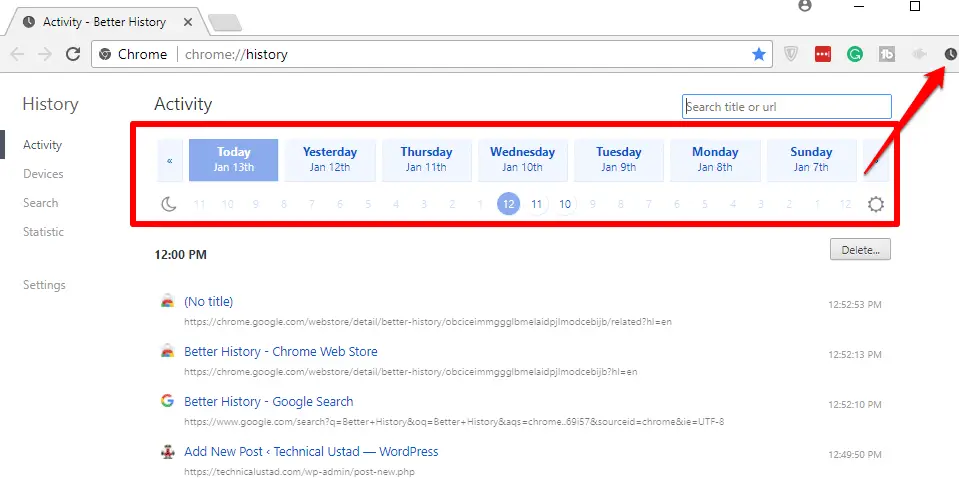This screenshot has height=478, width=959.
Task: Click the Better History clock extension icon
Action: [x=950, y=54]
